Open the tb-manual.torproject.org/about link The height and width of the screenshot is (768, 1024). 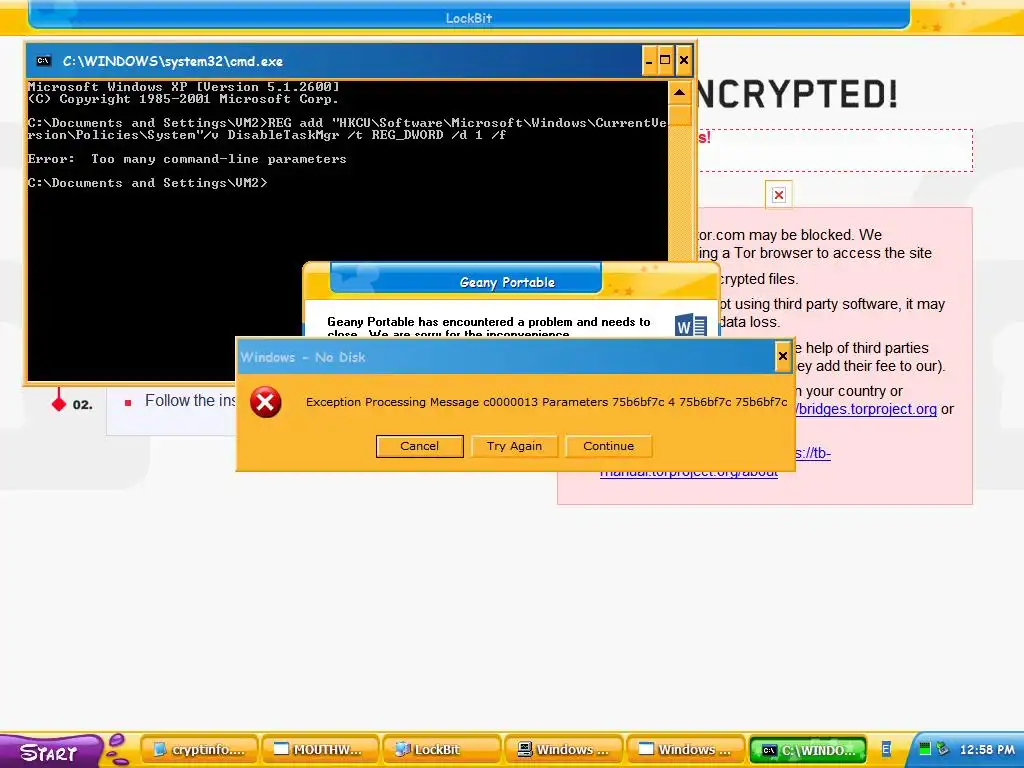(x=689, y=471)
